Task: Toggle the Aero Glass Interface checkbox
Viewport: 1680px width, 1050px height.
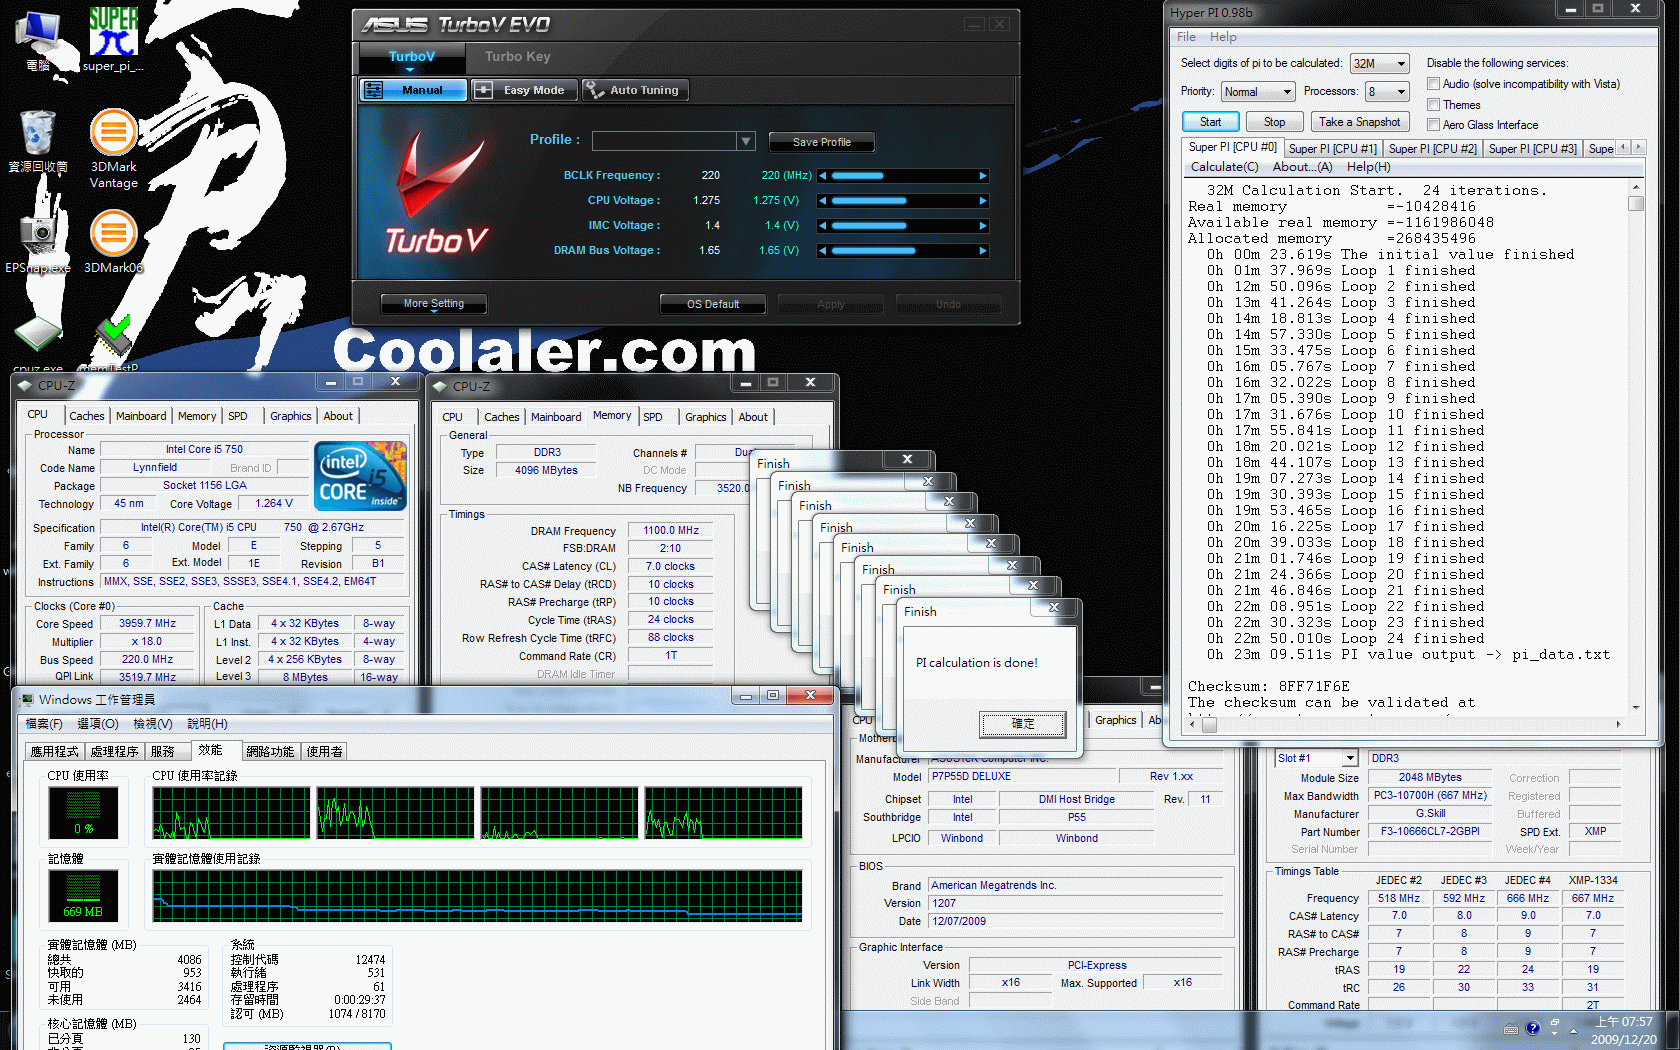Action: [x=1433, y=125]
